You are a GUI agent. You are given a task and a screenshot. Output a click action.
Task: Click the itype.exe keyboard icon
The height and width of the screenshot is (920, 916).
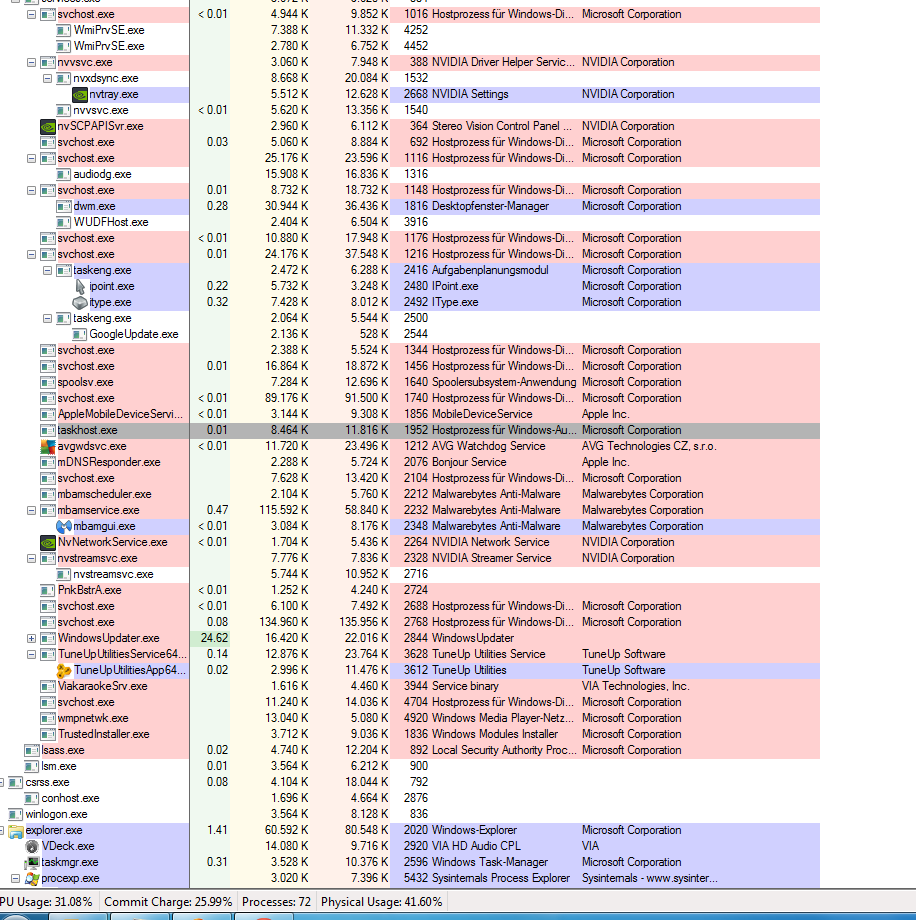coord(79,302)
